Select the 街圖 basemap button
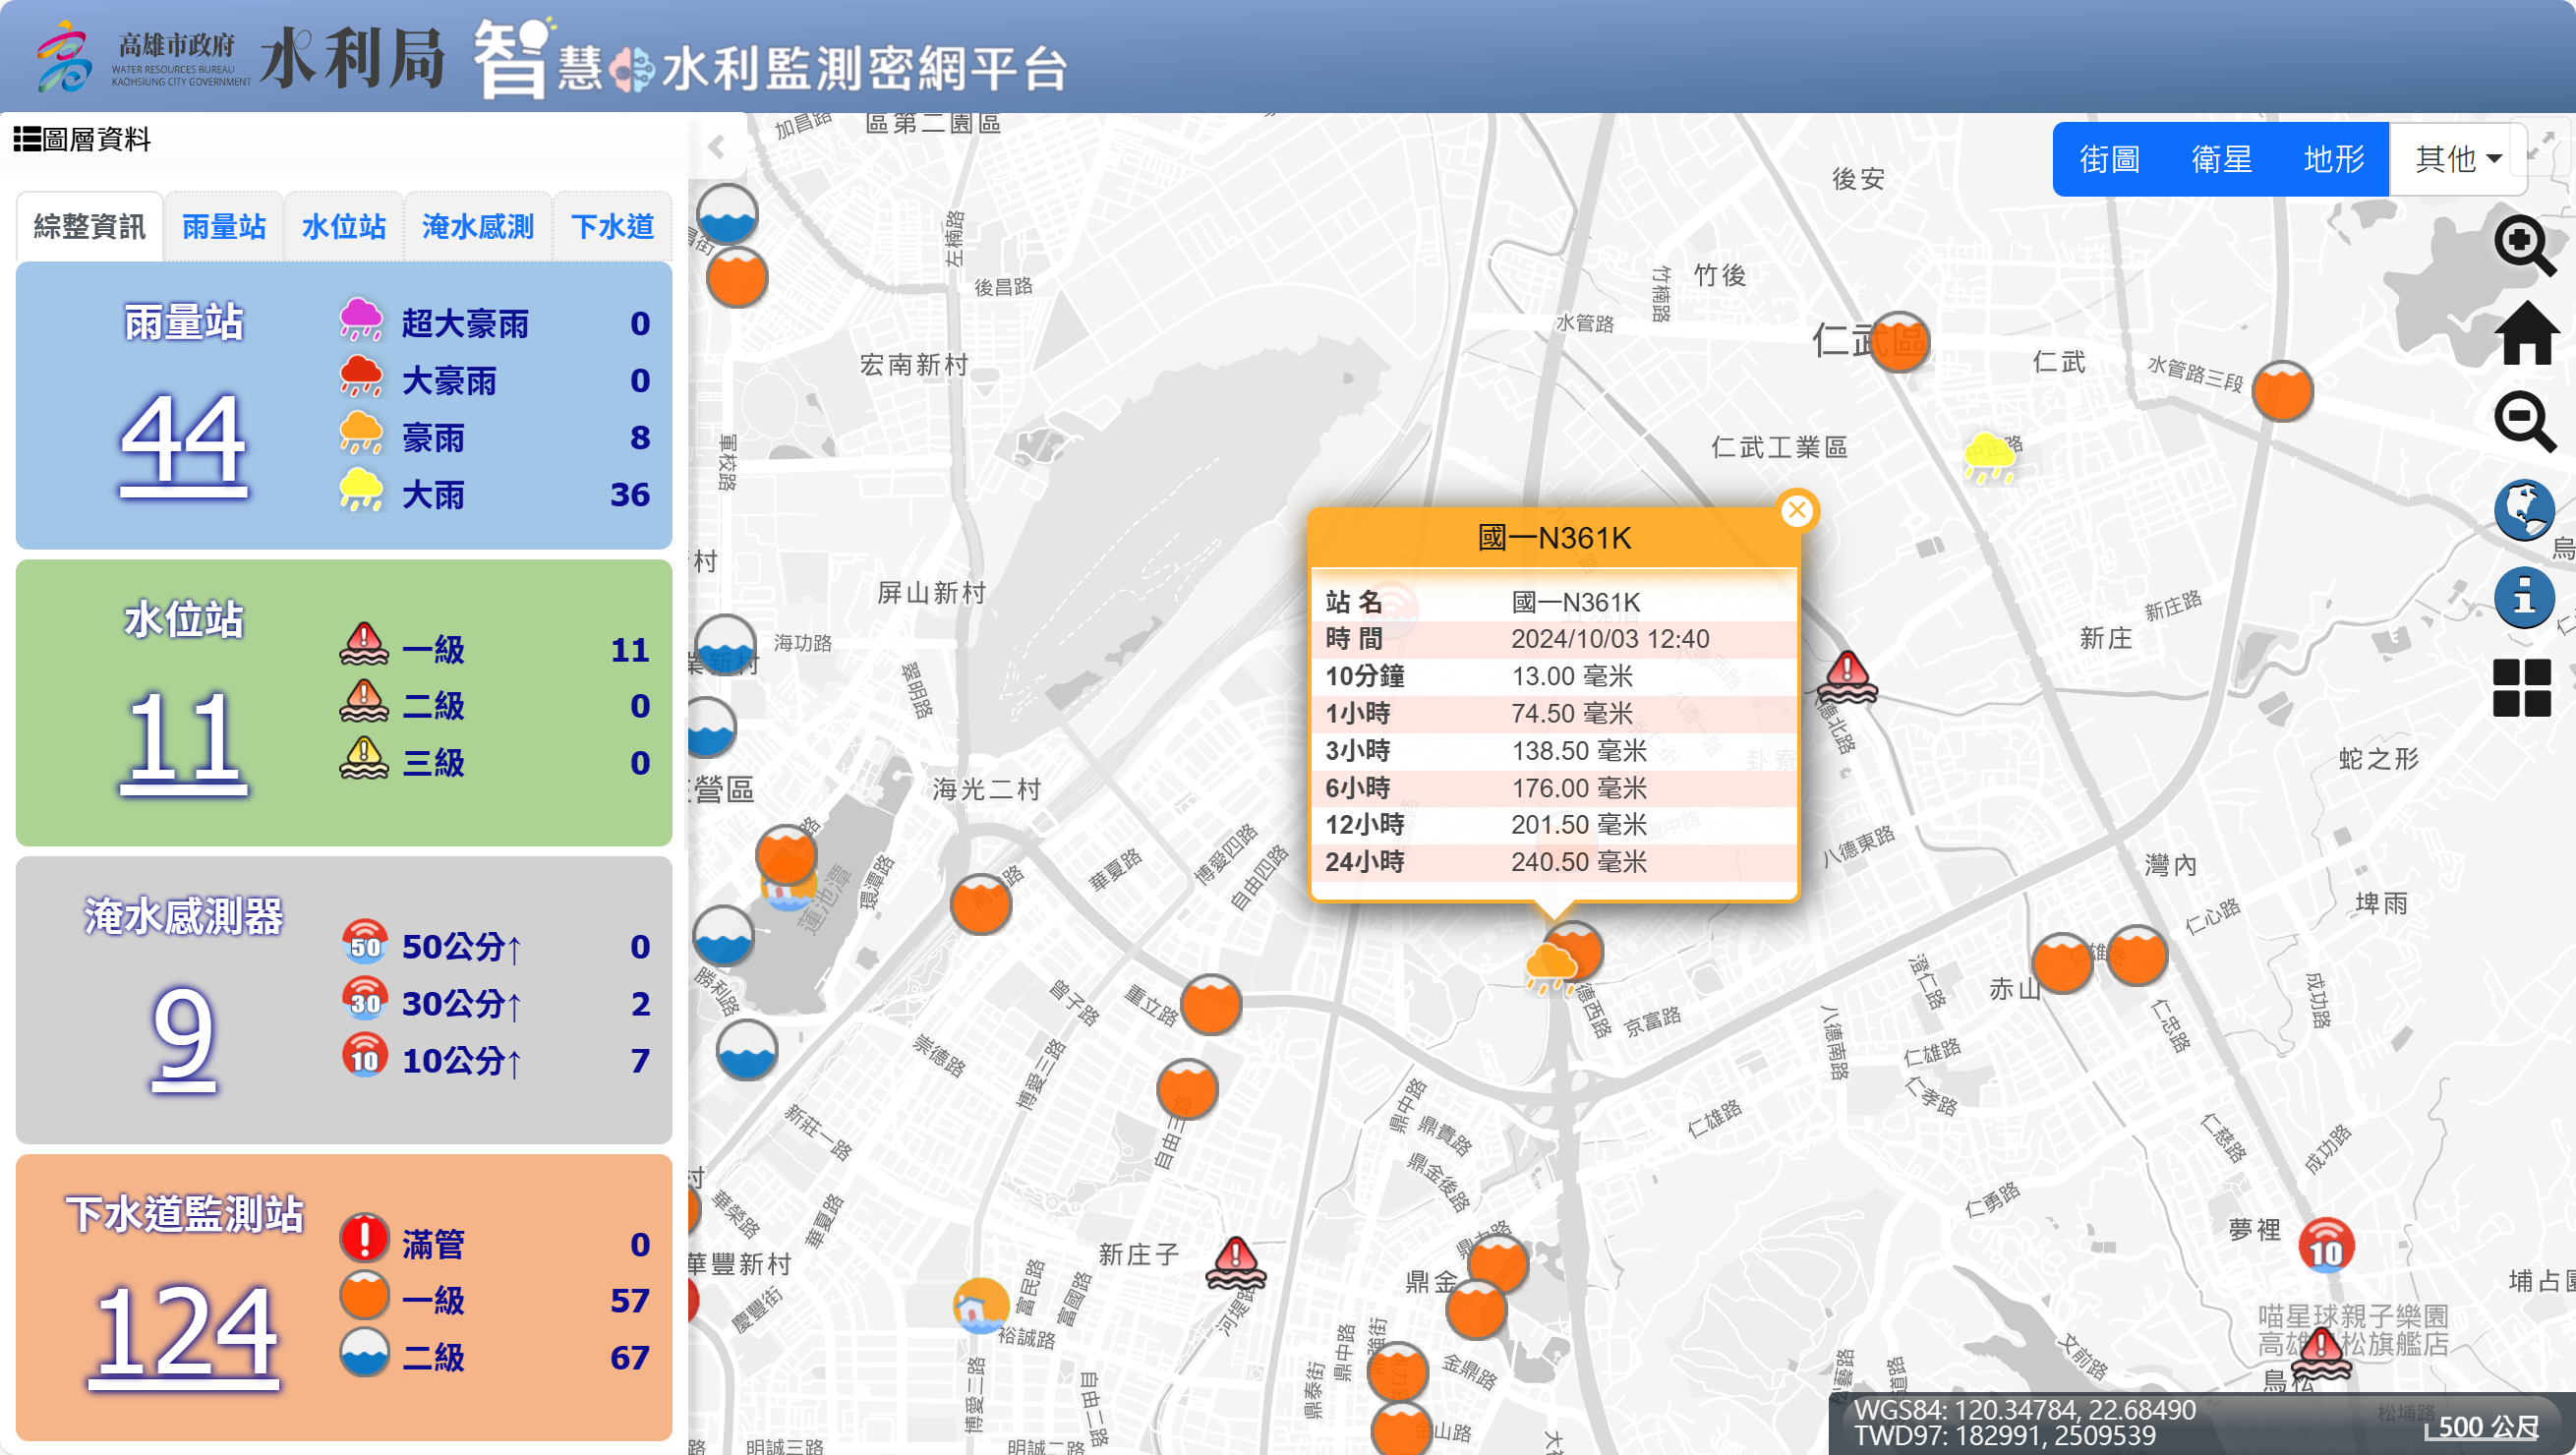Viewport: 2576px width, 1455px height. point(2109,159)
